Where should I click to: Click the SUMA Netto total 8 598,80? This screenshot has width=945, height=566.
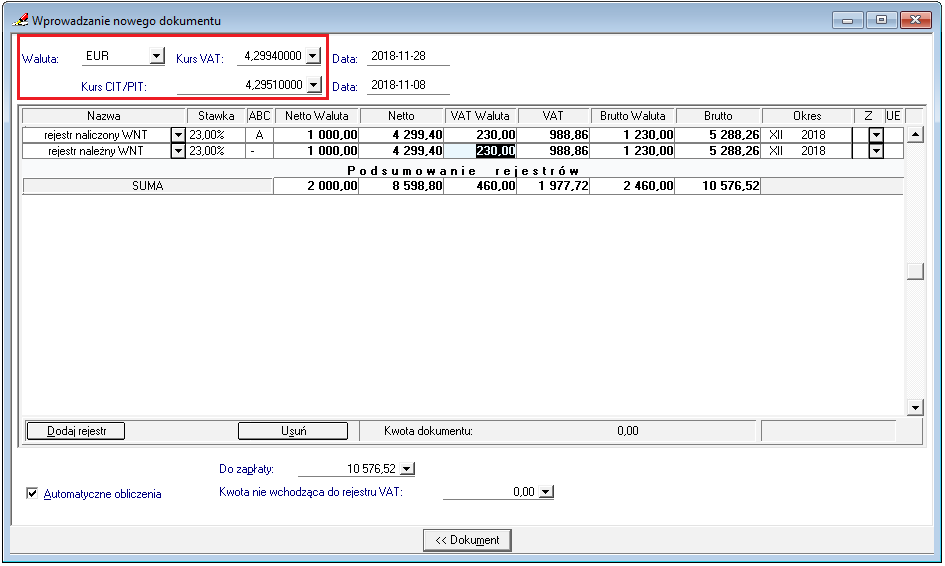point(401,186)
